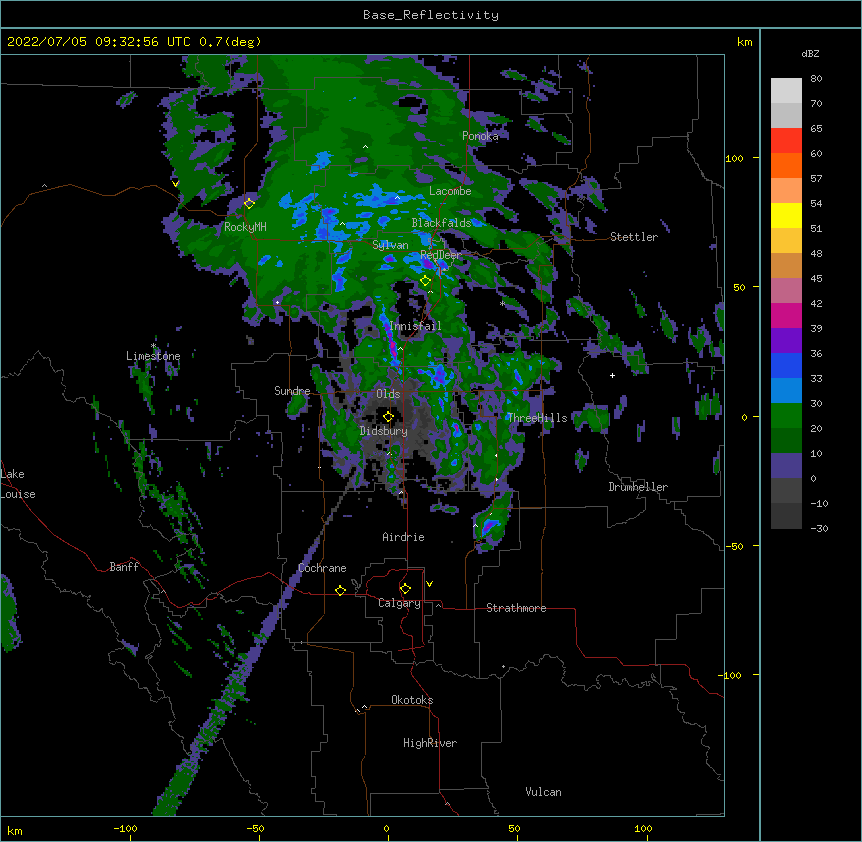Click the 45 value on dBZ scale

click(x=816, y=279)
